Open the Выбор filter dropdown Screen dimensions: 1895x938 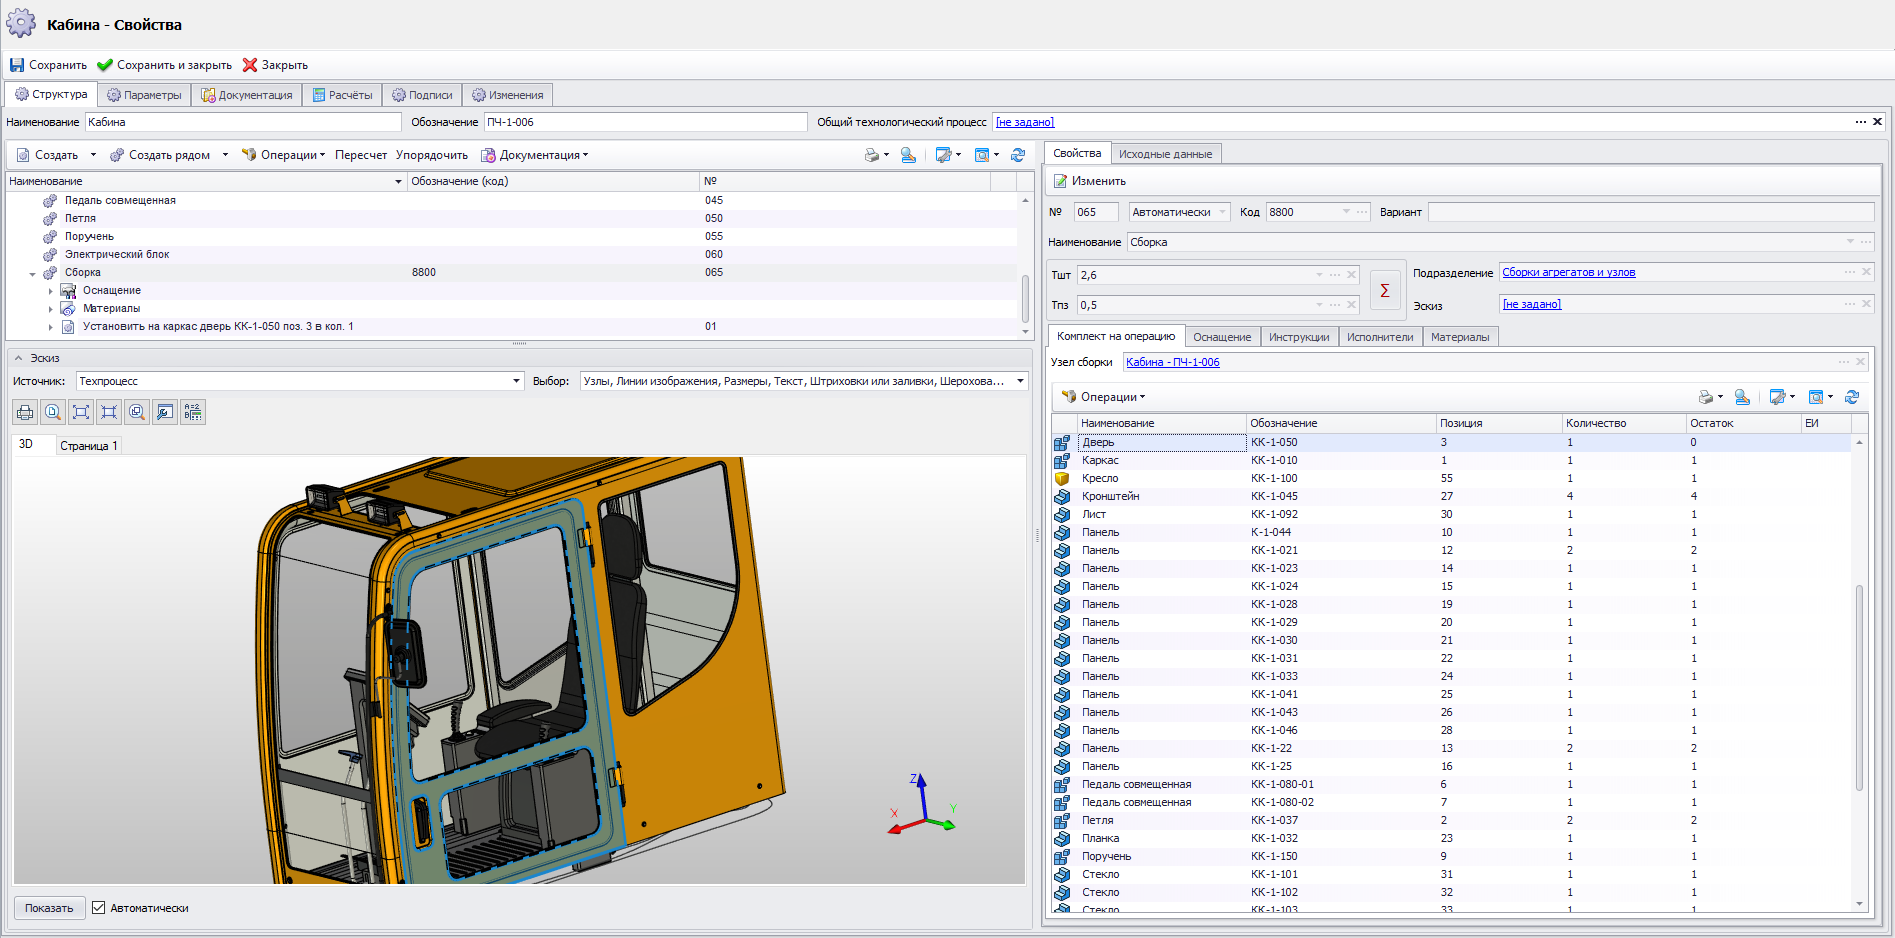point(1020,381)
